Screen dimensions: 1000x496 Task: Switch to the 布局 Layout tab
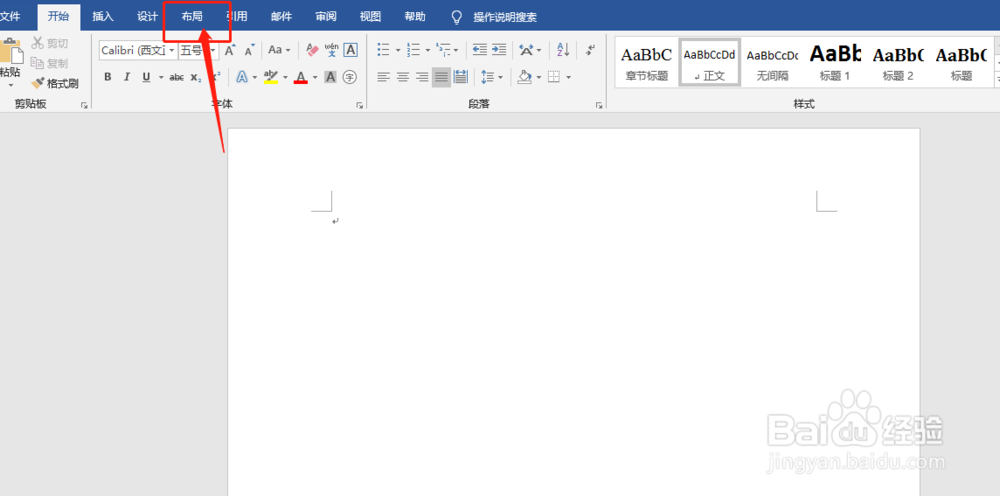click(192, 17)
